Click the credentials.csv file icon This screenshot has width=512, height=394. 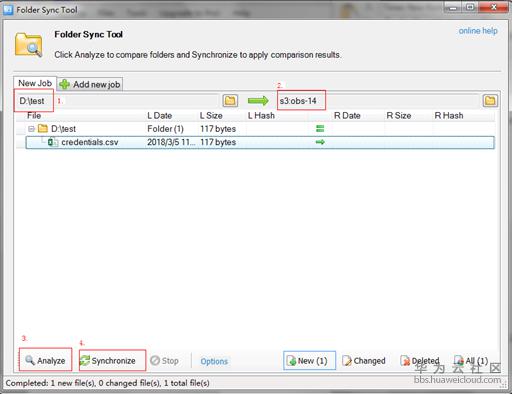[x=52, y=142]
